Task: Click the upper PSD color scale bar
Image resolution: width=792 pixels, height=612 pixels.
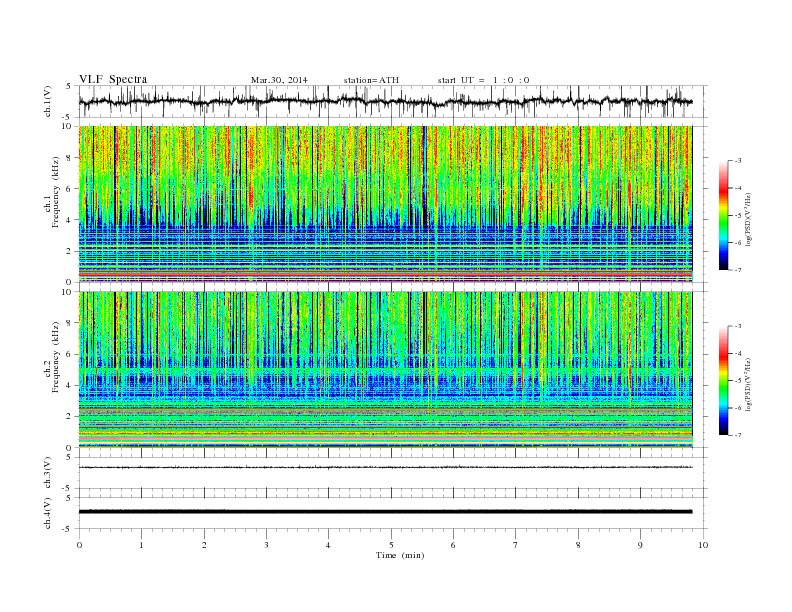Action: [x=723, y=215]
